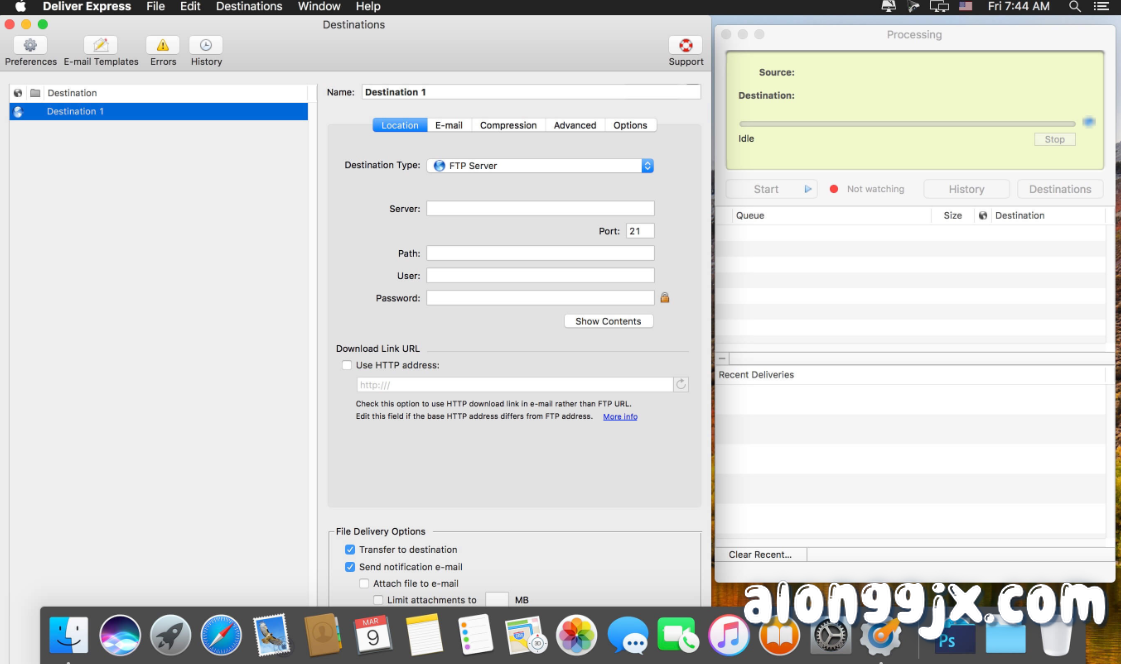
Task: Enable Attach file to e-mail
Action: 364,583
